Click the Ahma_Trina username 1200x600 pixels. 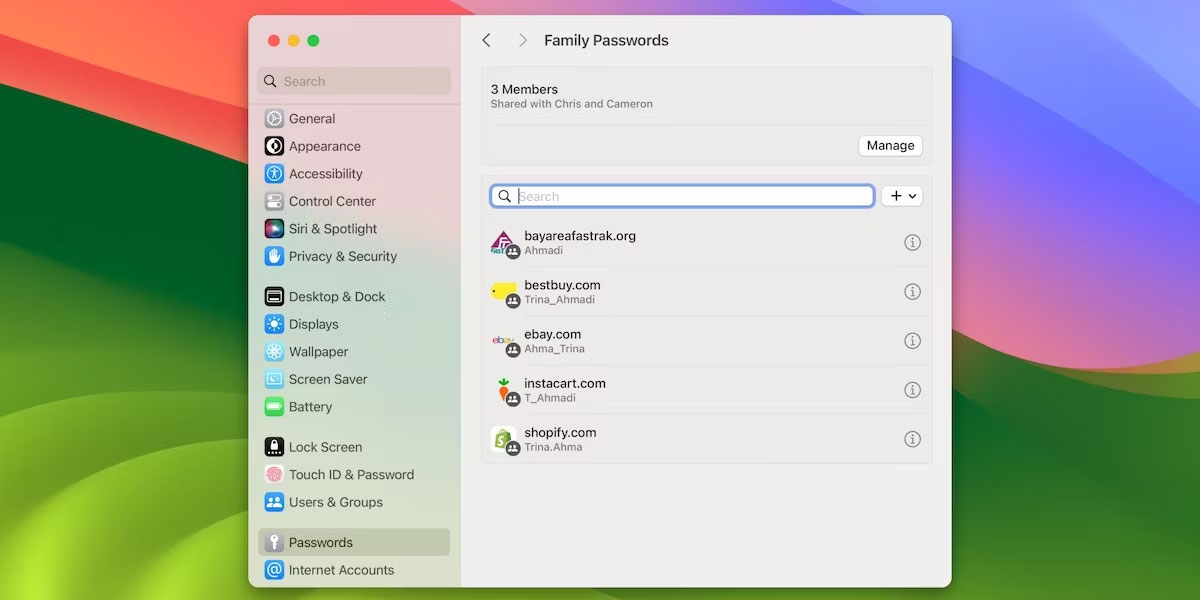[554, 349]
